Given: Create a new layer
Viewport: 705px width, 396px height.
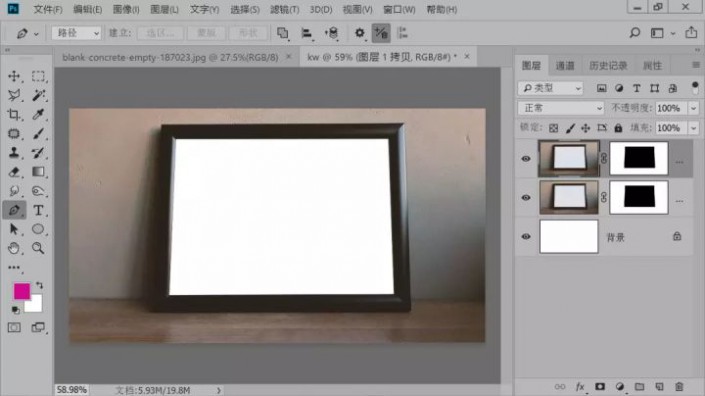Looking at the screenshot, I should (659, 387).
